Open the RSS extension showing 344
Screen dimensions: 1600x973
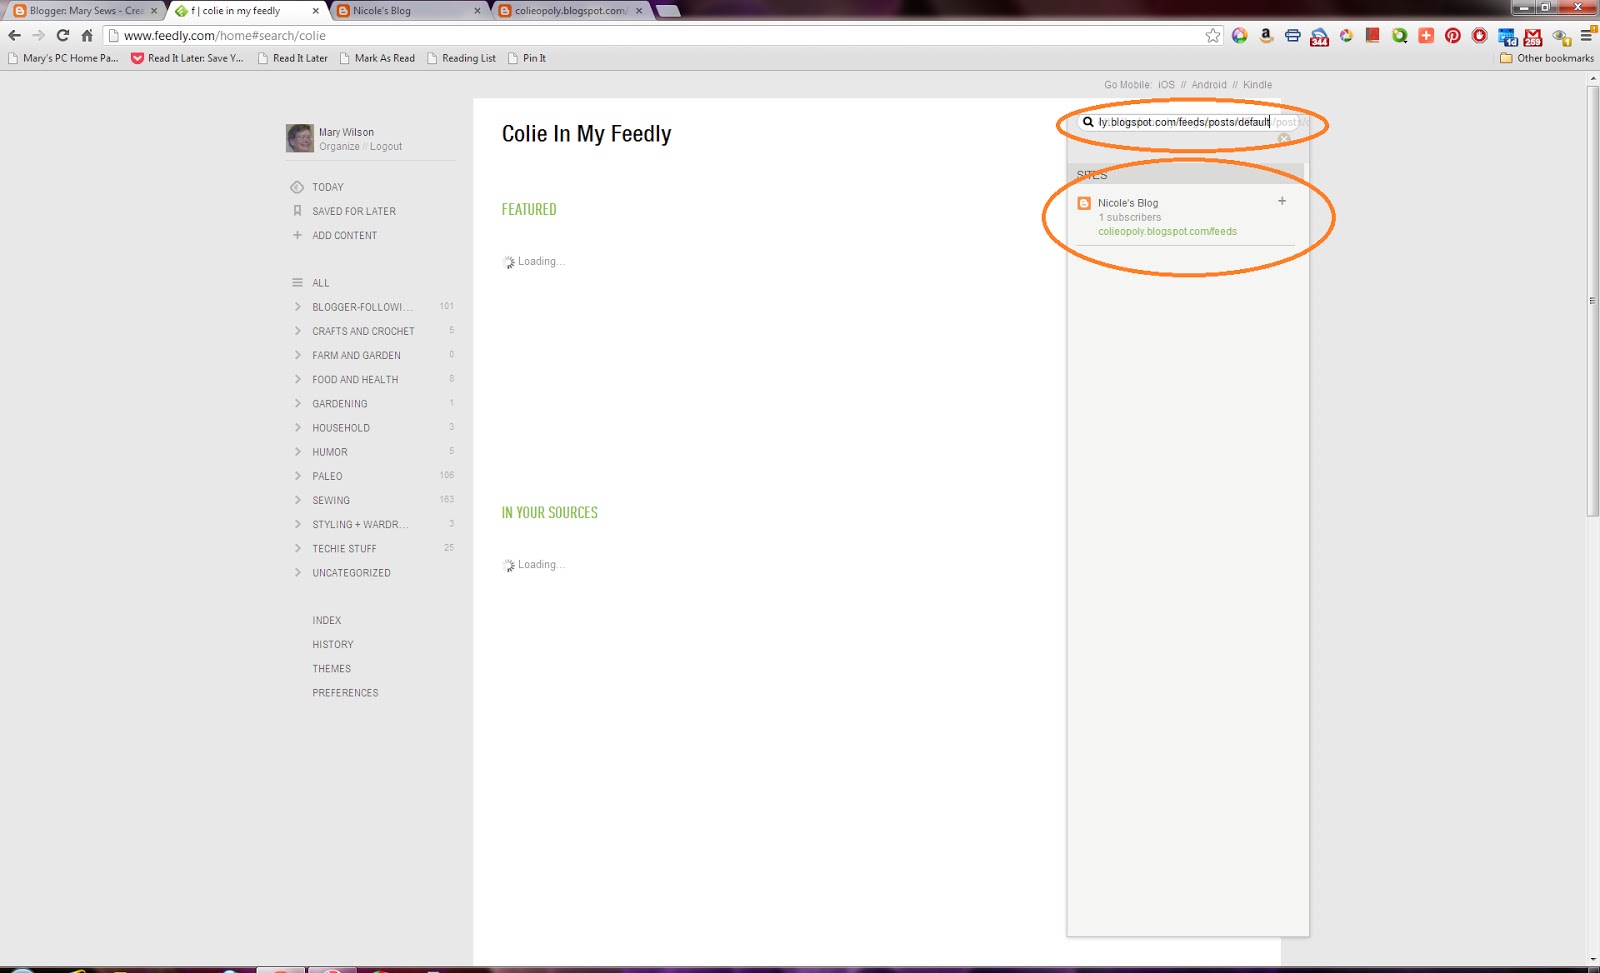coord(1319,37)
